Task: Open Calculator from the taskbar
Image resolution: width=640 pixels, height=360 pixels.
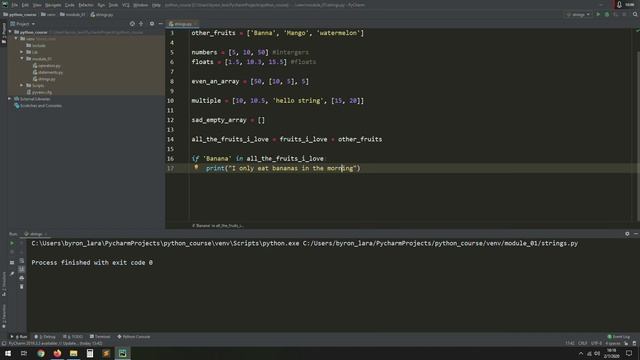Action: point(90,353)
